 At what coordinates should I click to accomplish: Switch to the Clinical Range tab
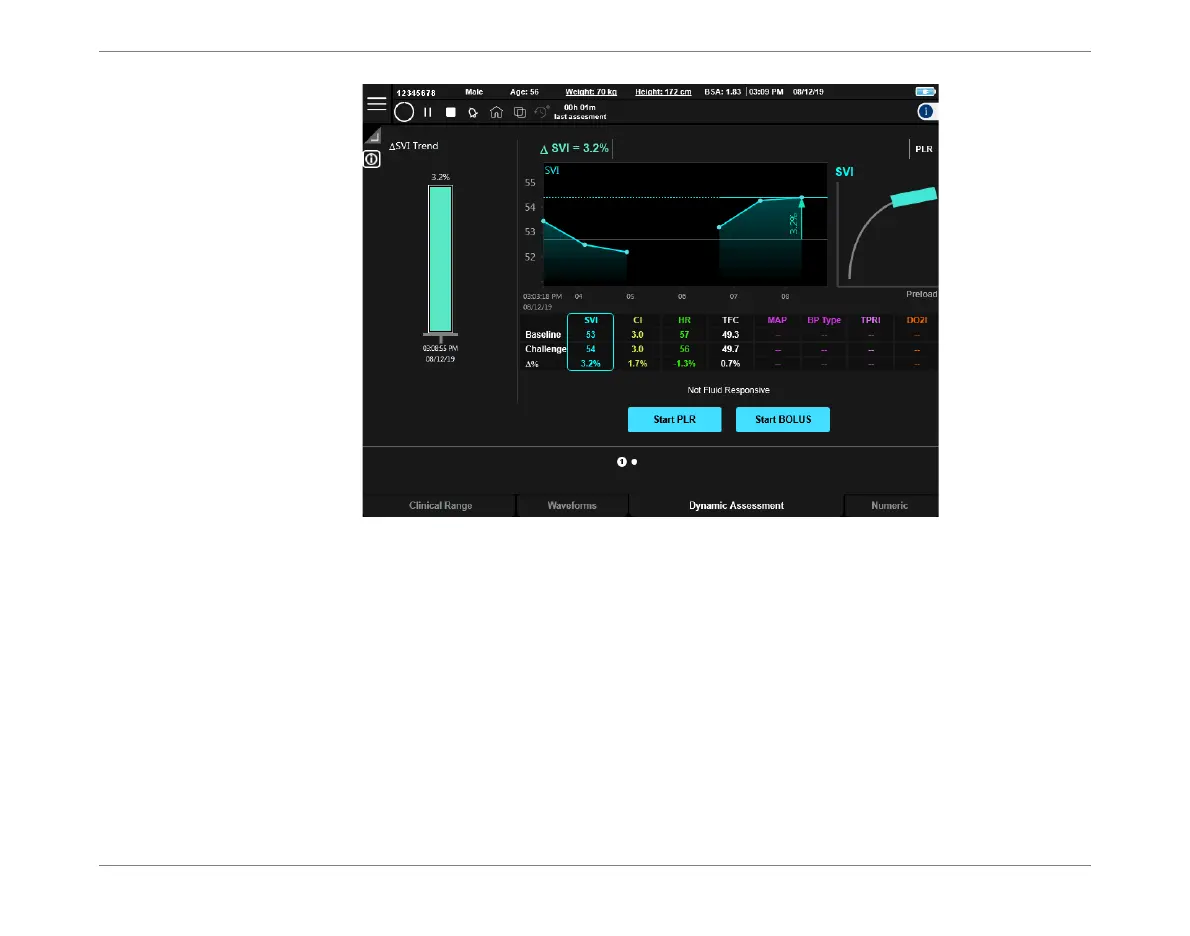tap(440, 506)
